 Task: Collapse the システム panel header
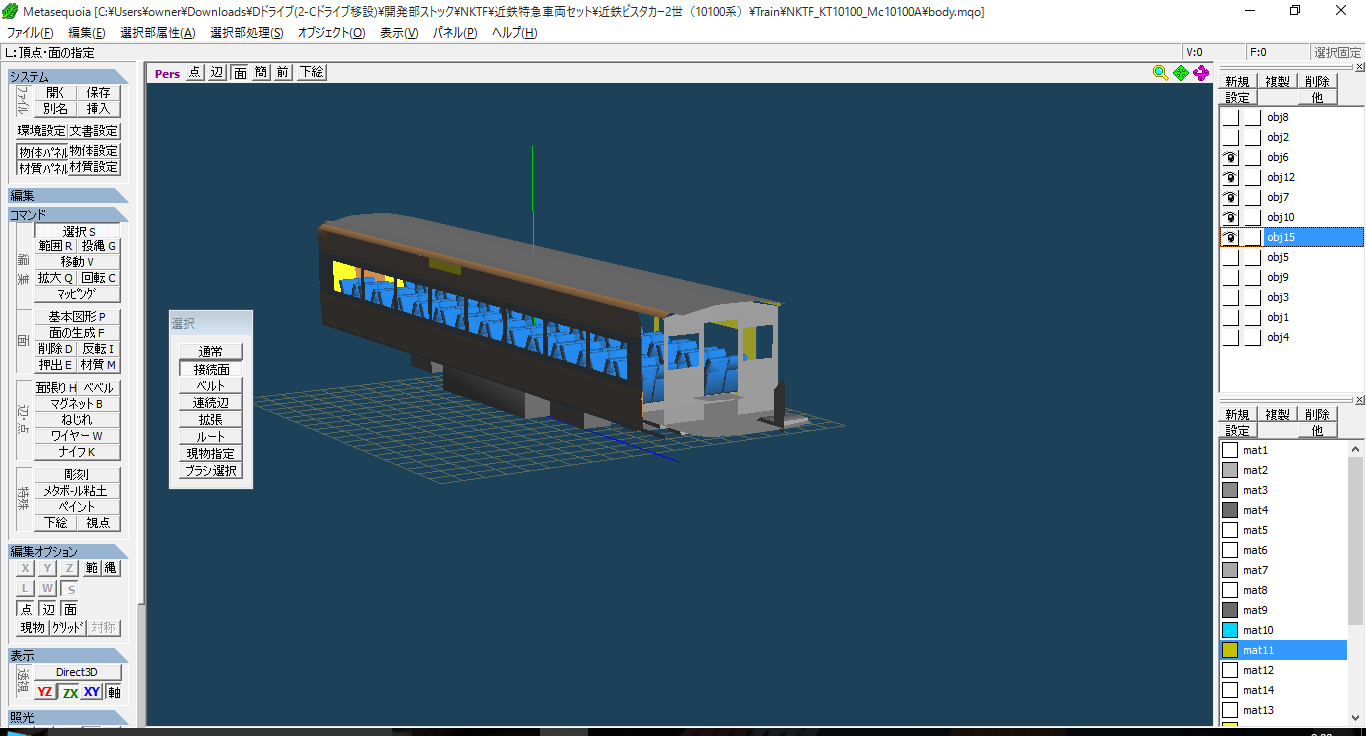tap(68, 77)
